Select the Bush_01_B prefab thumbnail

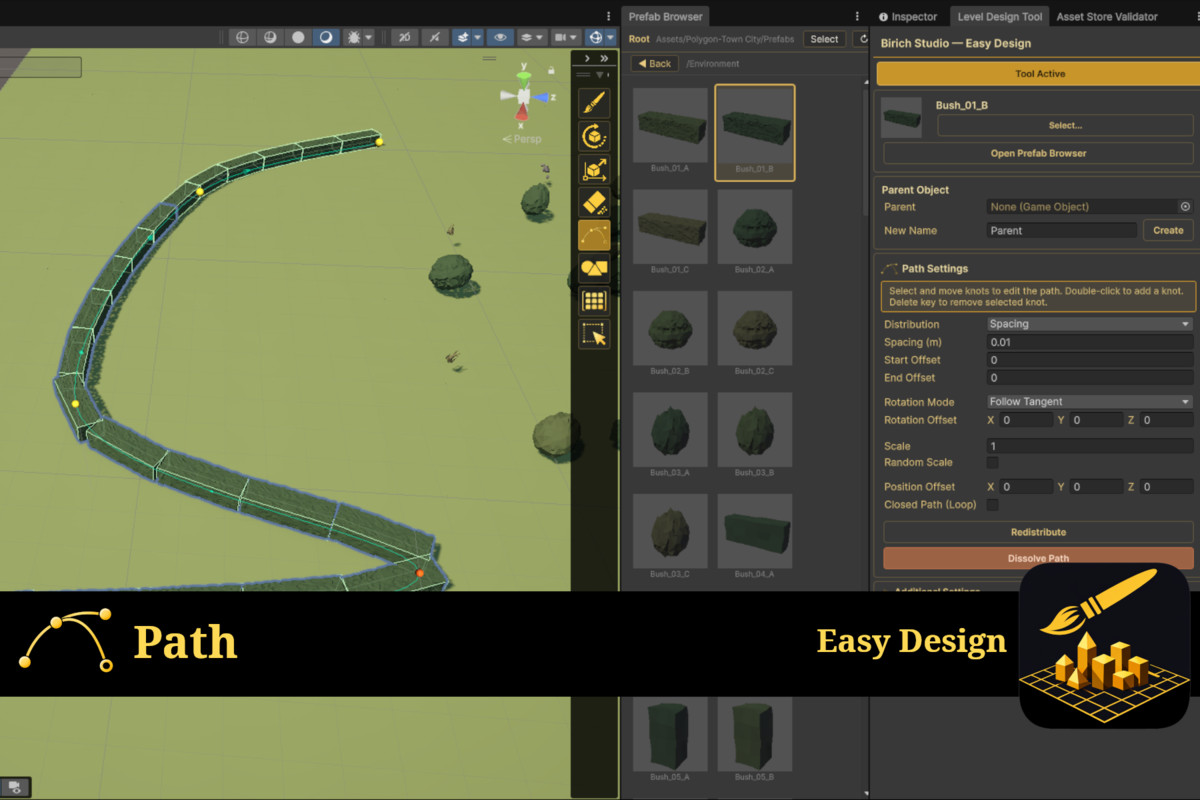[x=755, y=132]
